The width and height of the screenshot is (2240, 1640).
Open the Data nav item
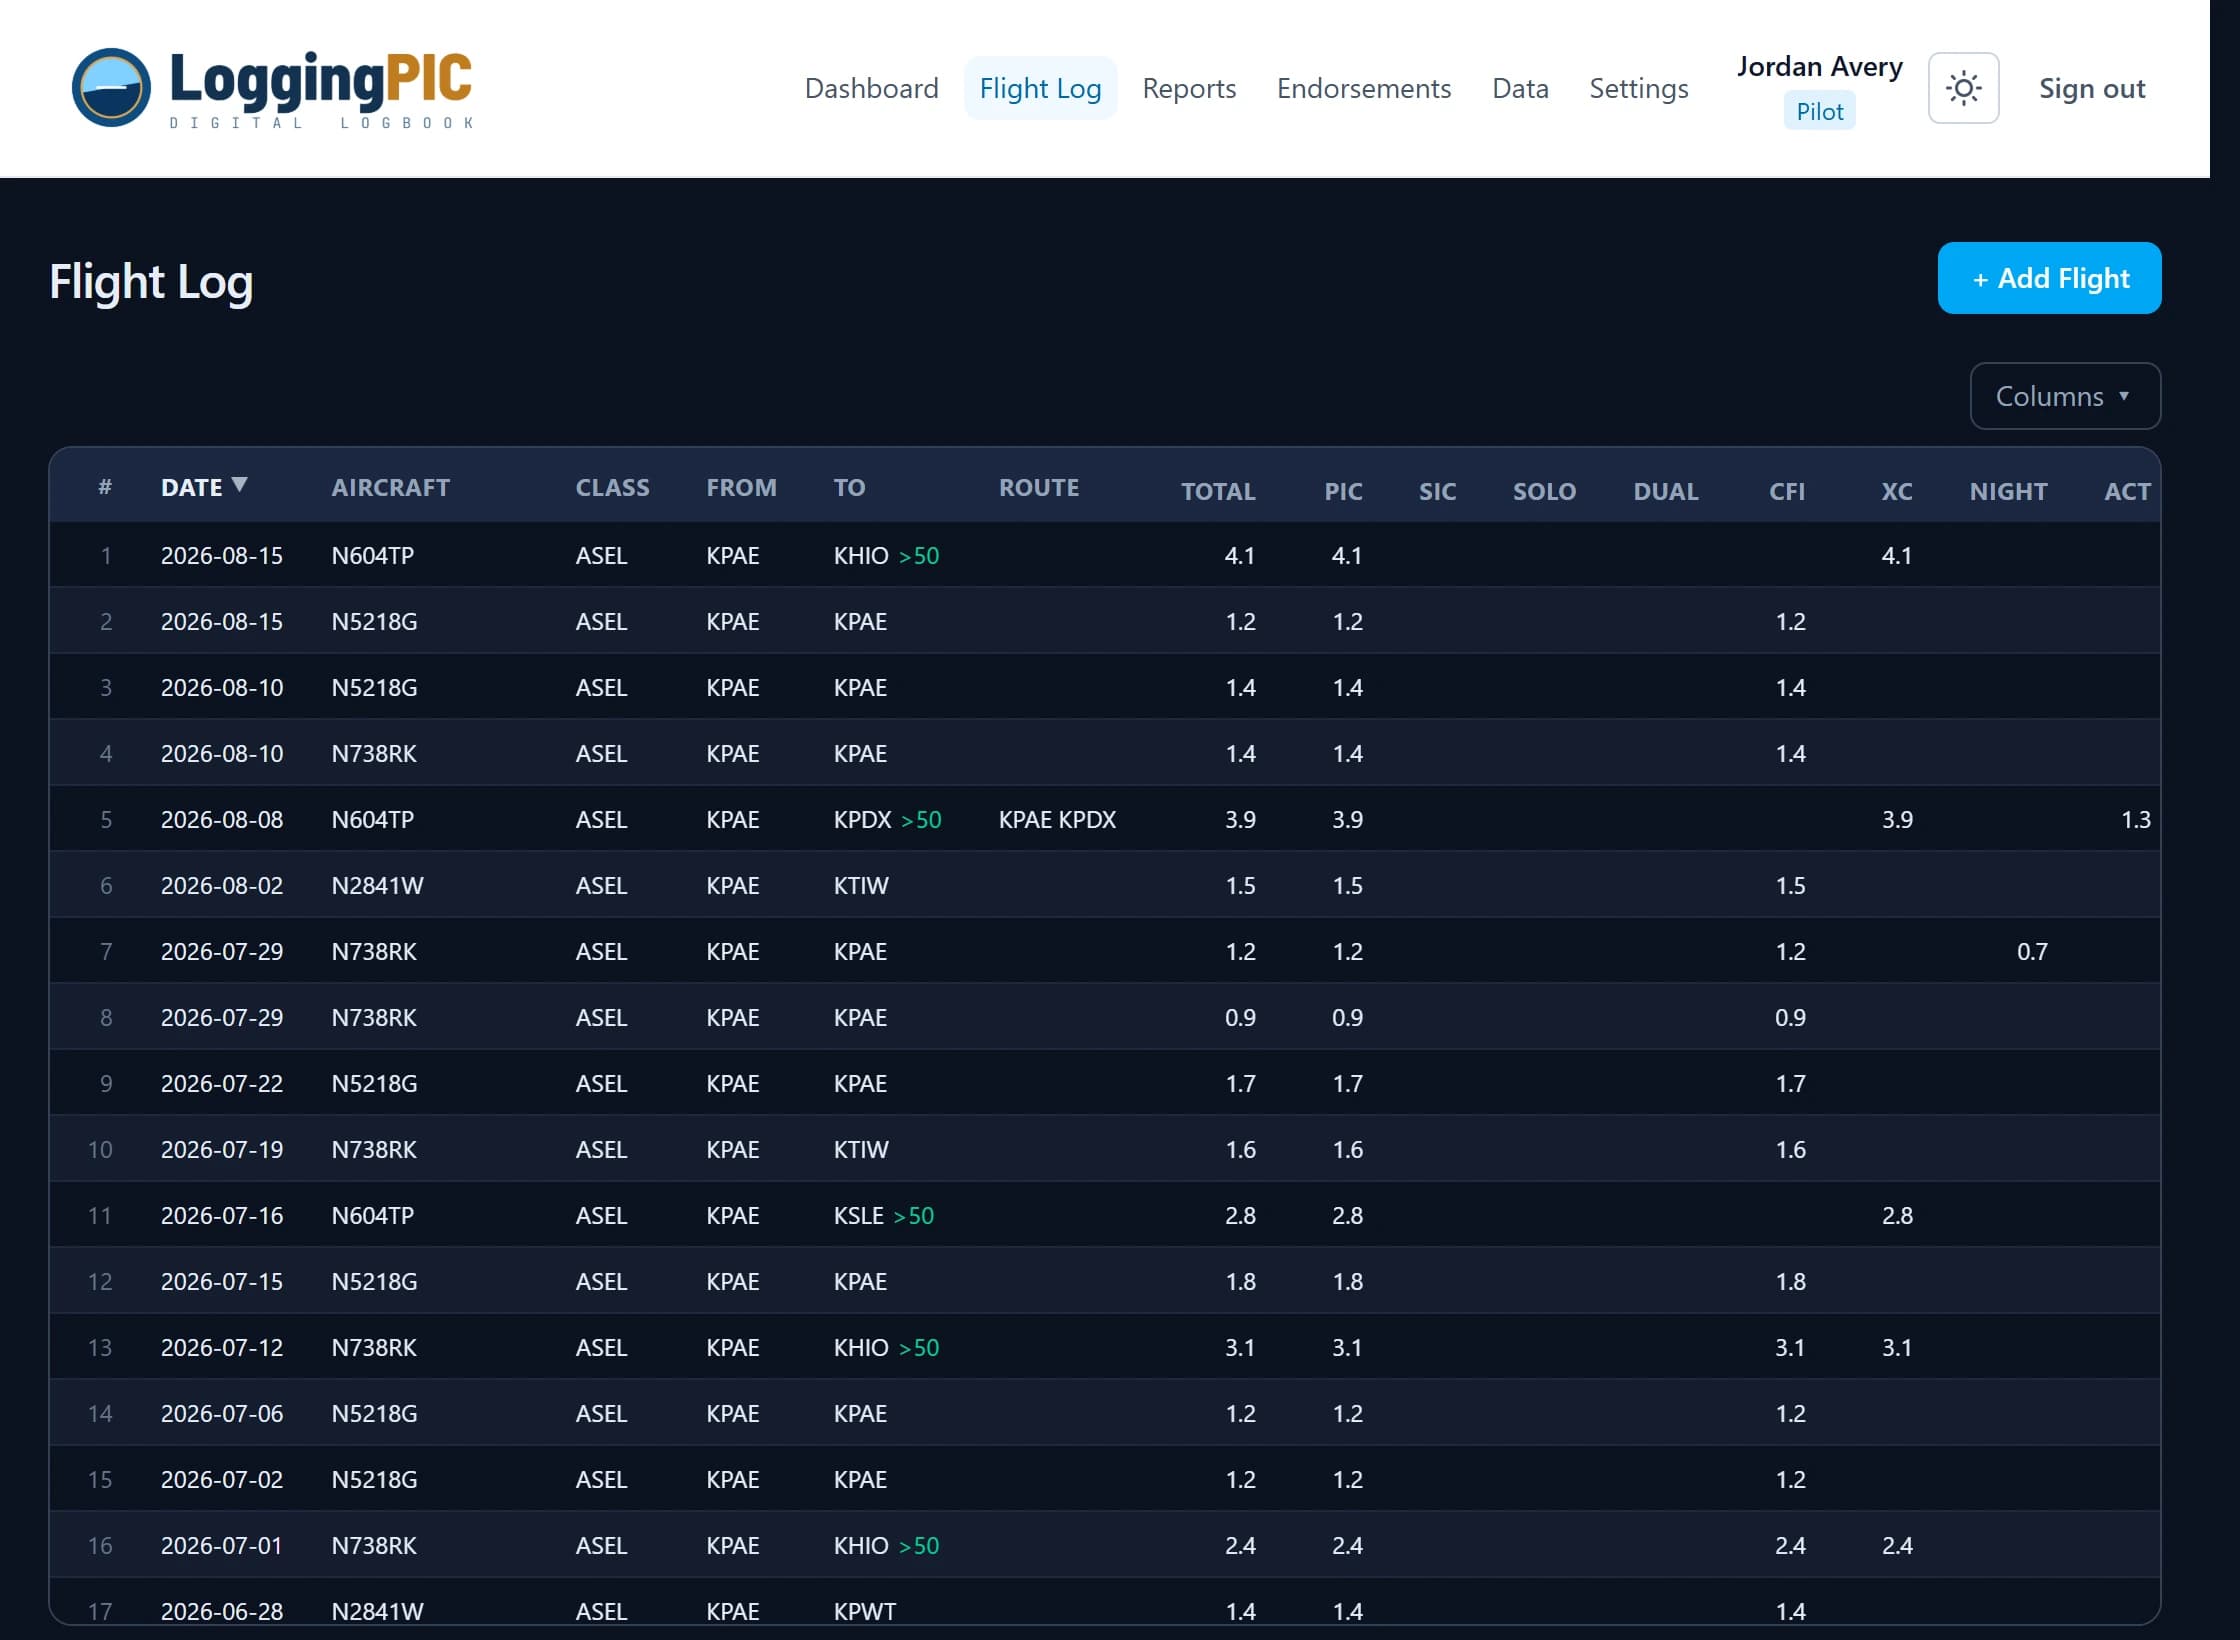(x=1520, y=88)
